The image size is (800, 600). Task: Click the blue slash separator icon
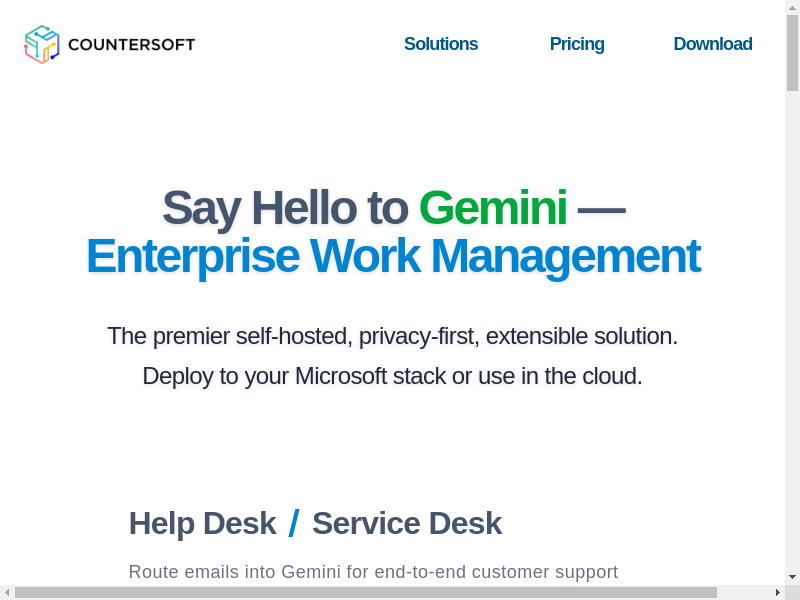pyautogui.click(x=294, y=523)
